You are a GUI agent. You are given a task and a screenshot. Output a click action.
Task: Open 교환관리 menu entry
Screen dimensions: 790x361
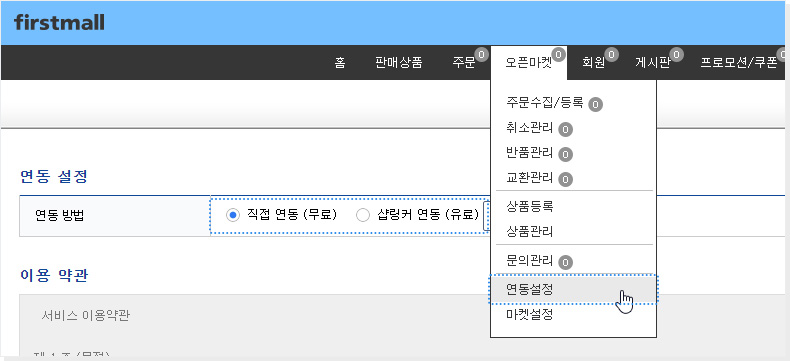click(x=530, y=178)
